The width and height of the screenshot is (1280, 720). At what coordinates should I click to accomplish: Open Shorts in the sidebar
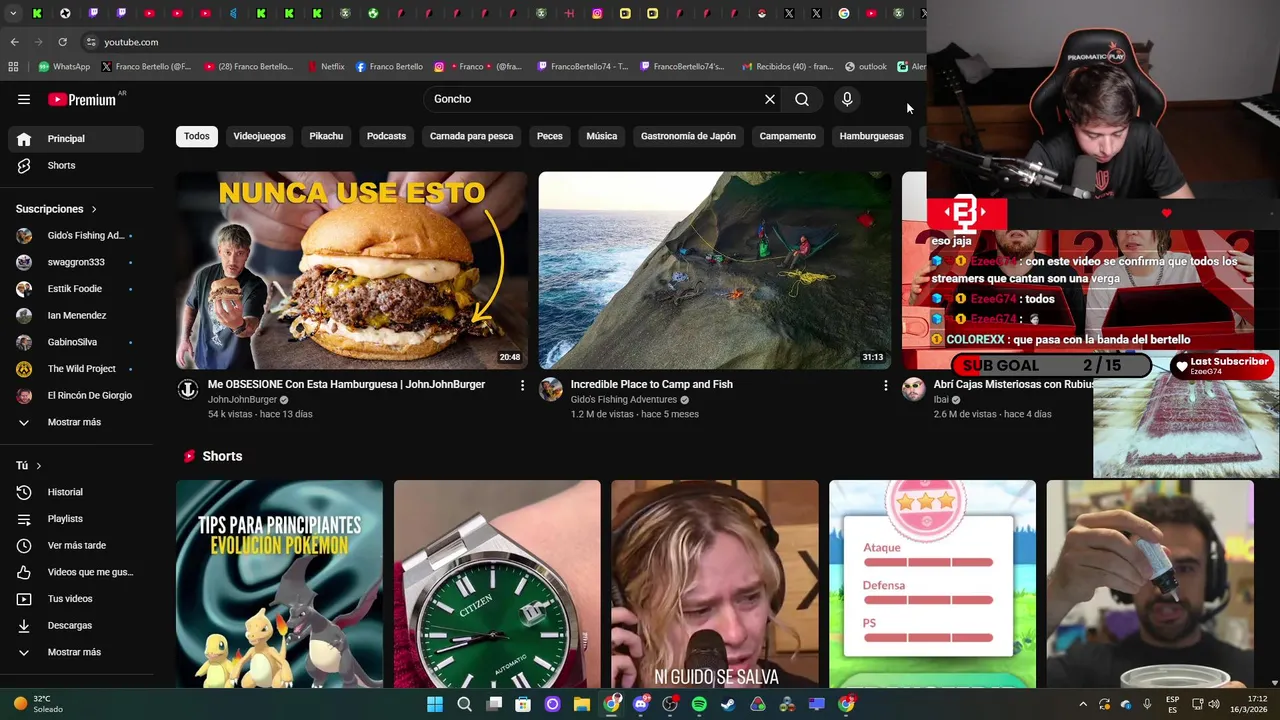pos(76,165)
